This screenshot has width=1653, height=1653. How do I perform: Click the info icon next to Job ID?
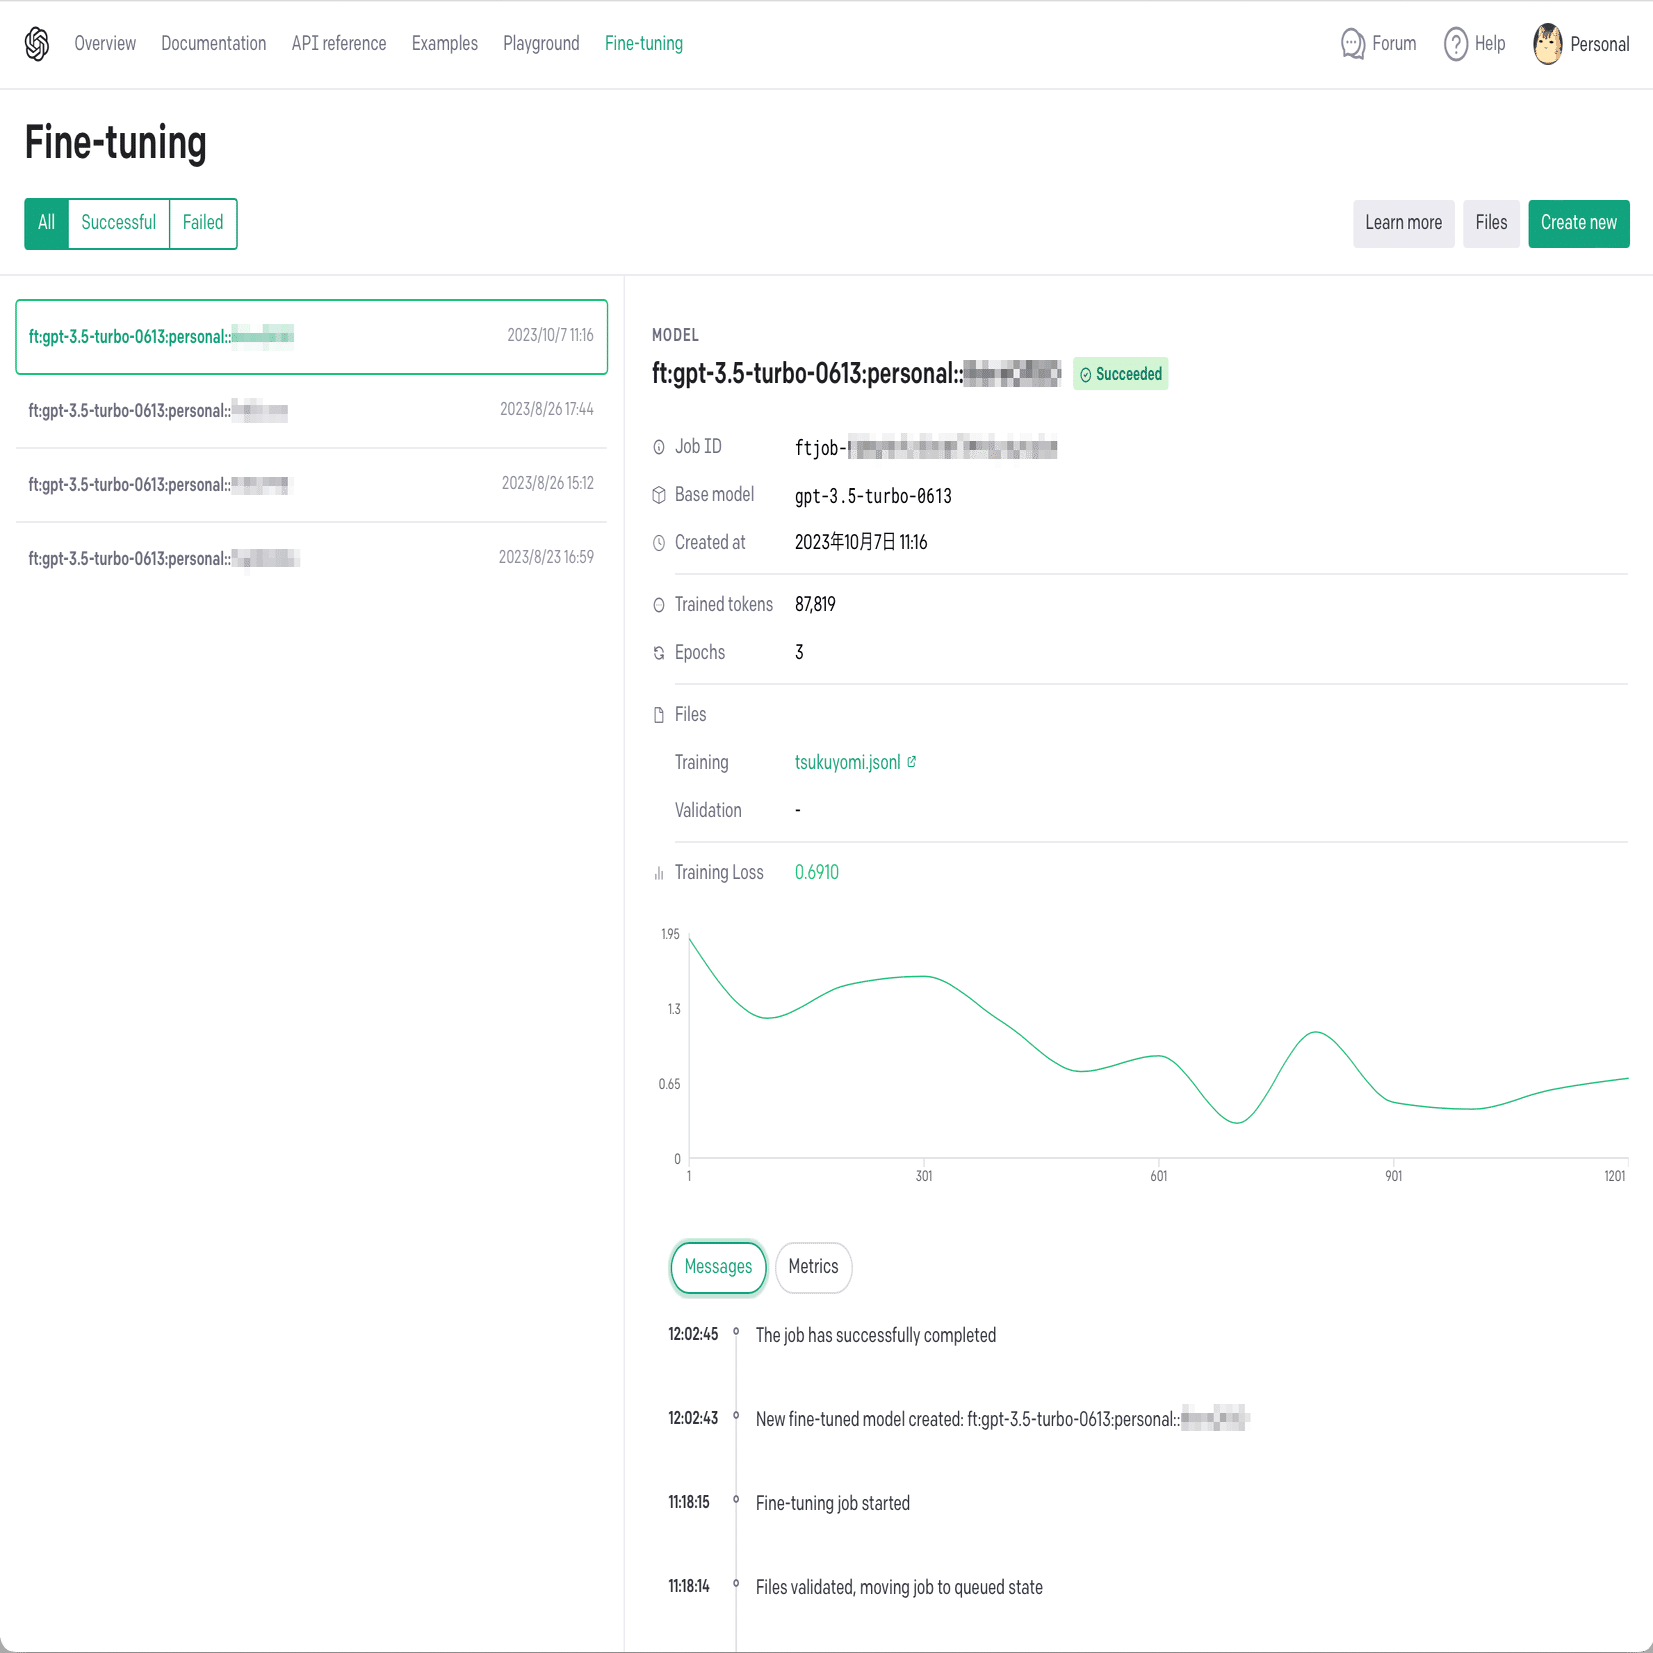pos(659,446)
